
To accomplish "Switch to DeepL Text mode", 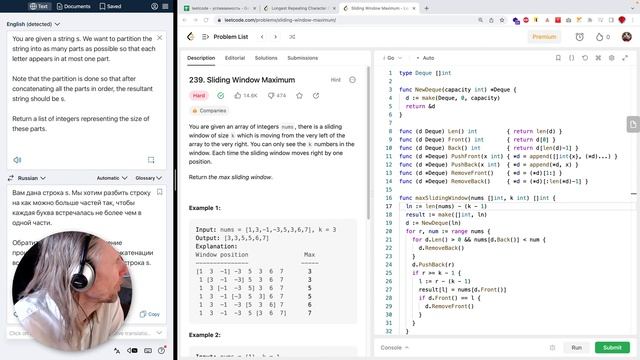I will coord(39,6).
